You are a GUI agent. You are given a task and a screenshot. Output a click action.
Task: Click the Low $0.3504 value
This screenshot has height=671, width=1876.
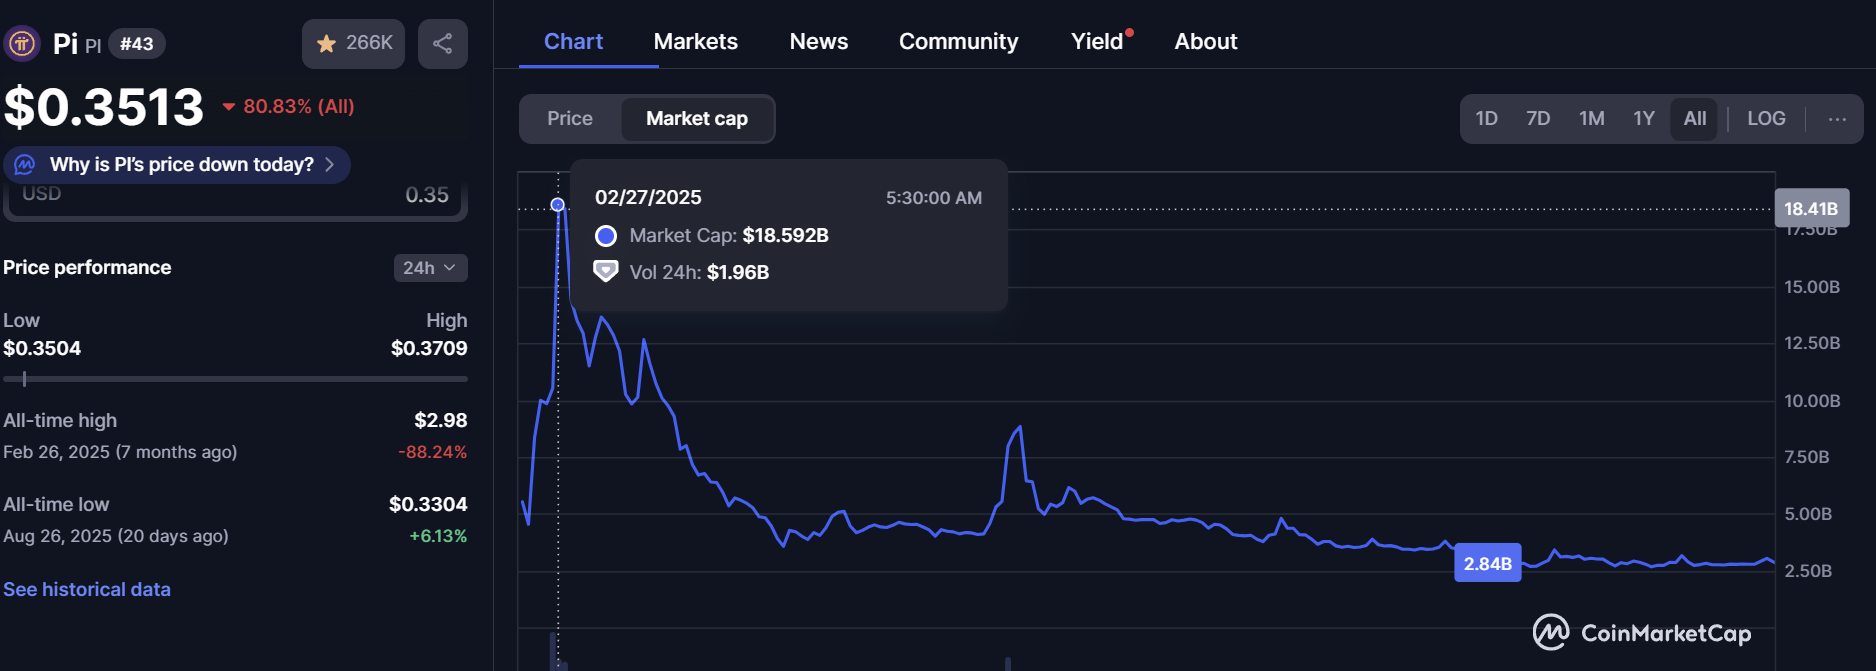coord(42,349)
